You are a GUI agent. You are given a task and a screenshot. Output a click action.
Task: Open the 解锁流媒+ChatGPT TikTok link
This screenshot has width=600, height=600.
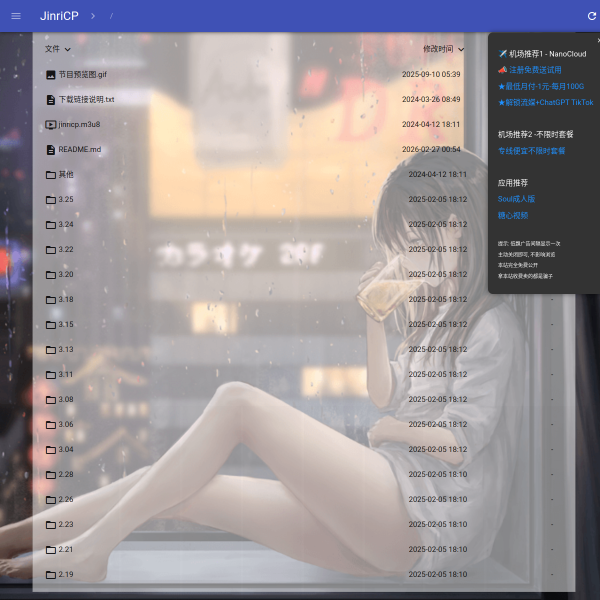pos(546,103)
